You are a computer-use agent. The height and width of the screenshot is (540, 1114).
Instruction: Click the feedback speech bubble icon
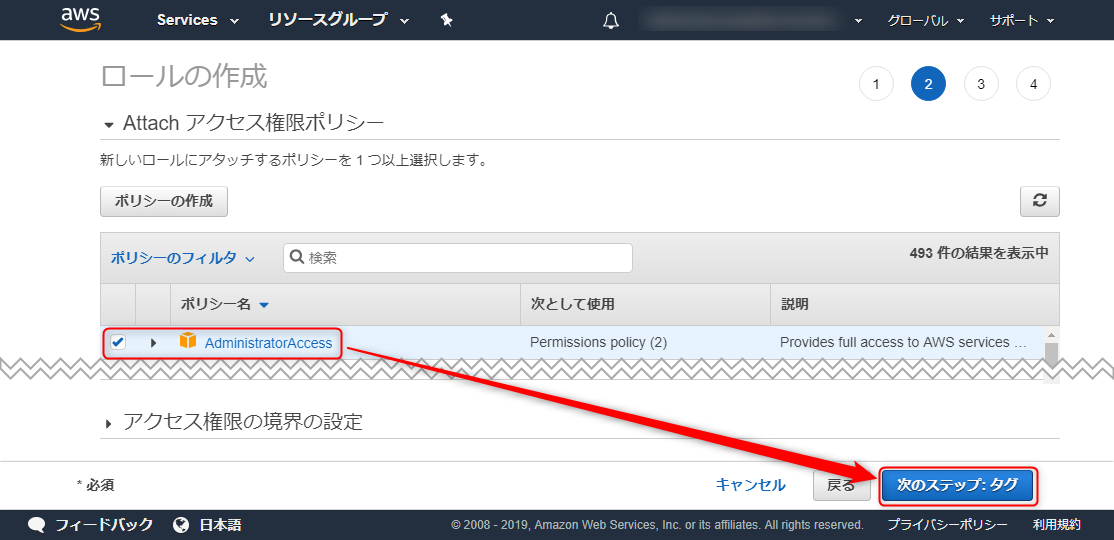37,525
